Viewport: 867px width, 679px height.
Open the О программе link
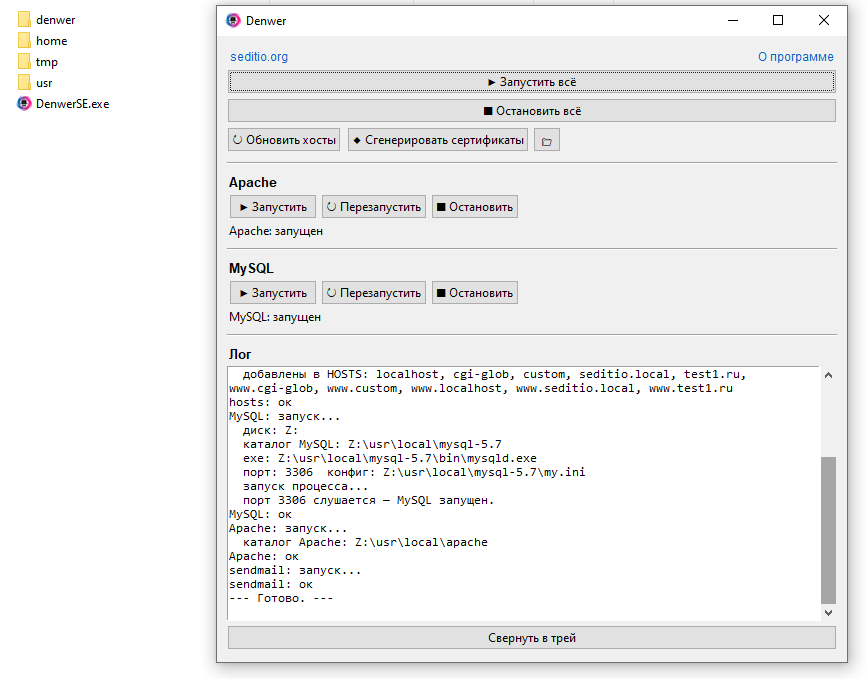tap(795, 57)
